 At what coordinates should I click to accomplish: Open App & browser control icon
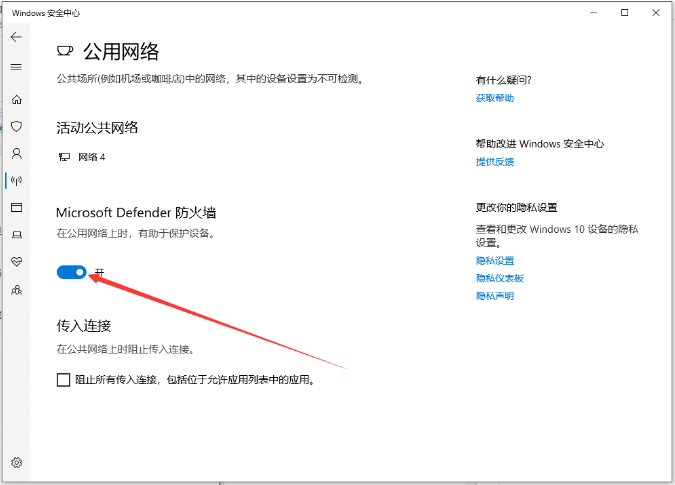(x=16, y=208)
